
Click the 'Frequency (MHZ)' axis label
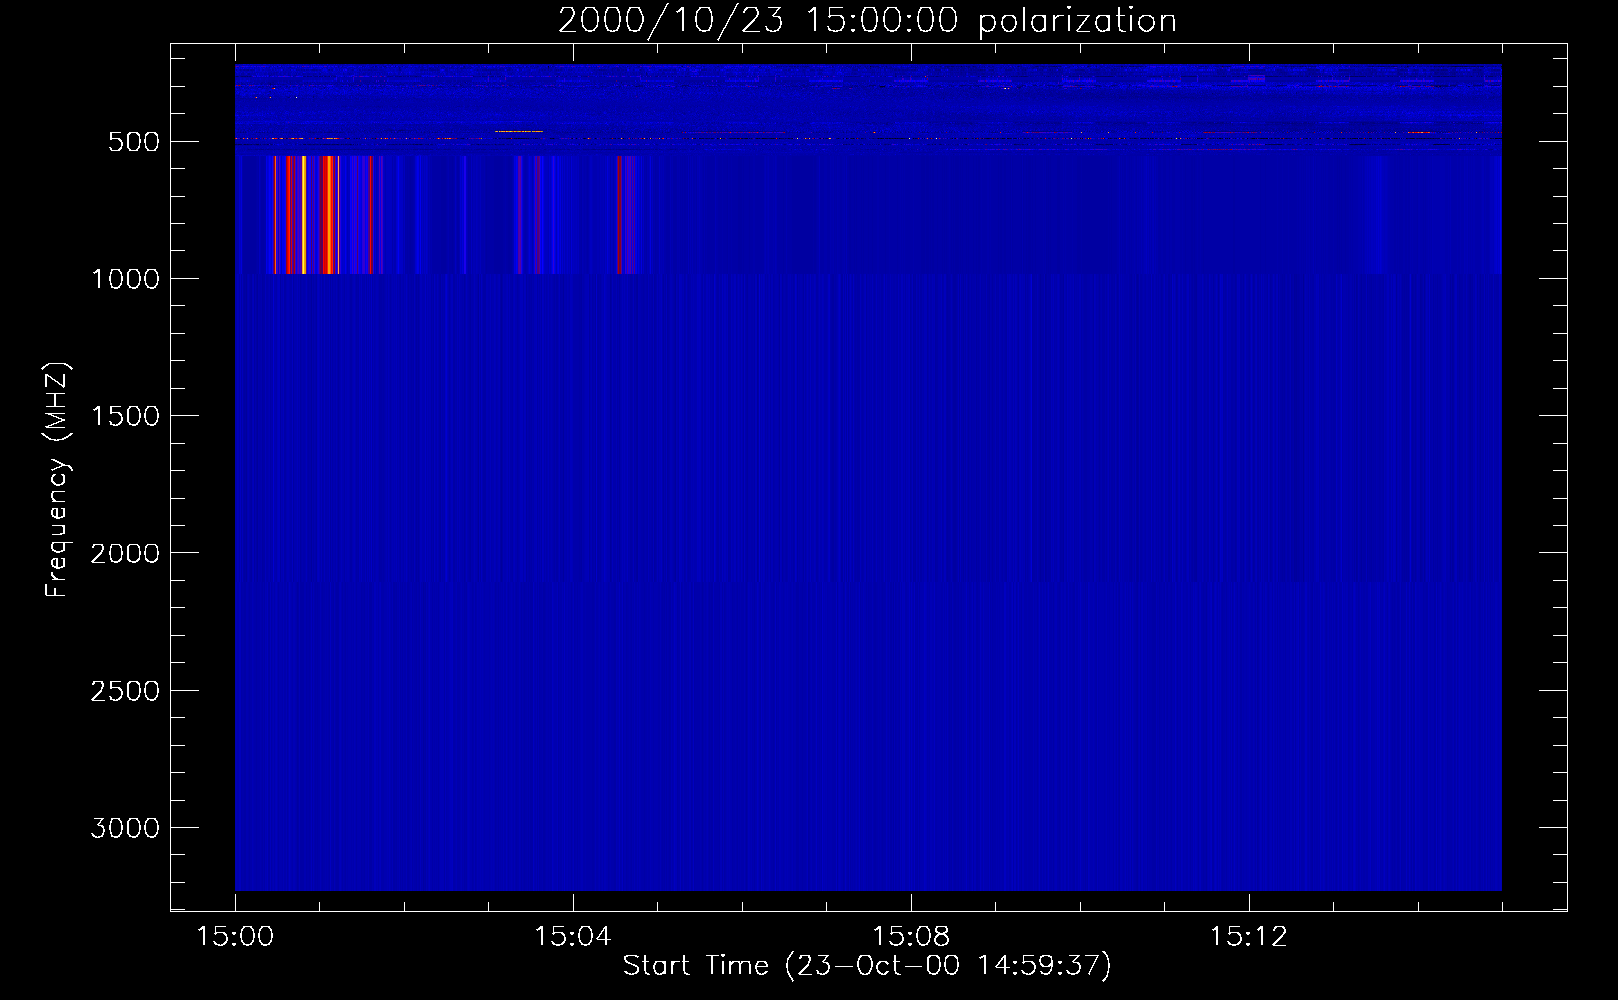[x=57, y=480]
